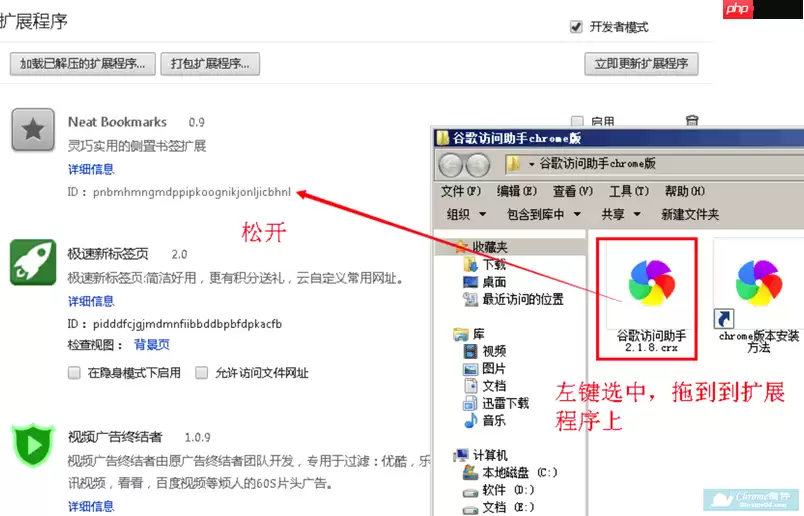Screen dimensions: 804x516
Task: Check 在隐身模式下启用 for 极速新标签页
Action: tap(74, 372)
